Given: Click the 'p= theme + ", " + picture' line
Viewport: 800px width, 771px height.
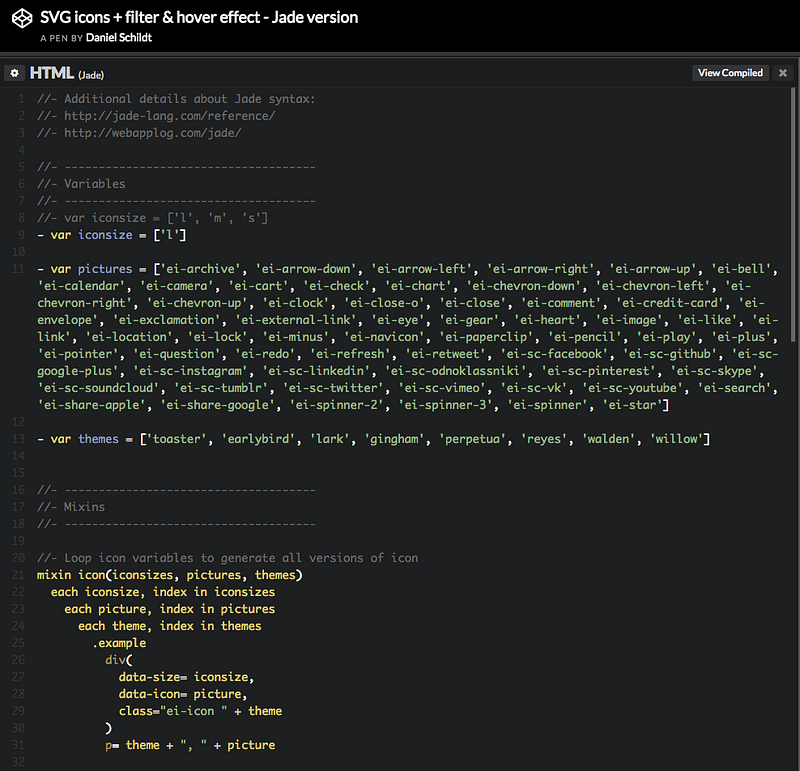Looking at the screenshot, I should [190, 745].
